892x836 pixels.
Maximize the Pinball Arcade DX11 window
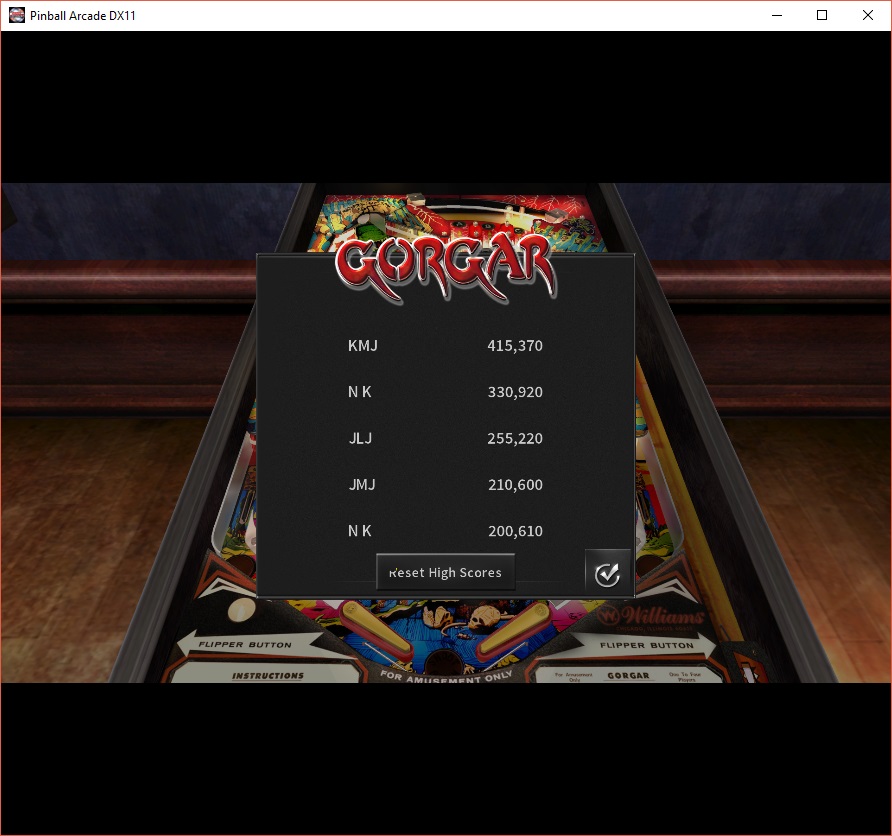pyautogui.click(x=822, y=15)
